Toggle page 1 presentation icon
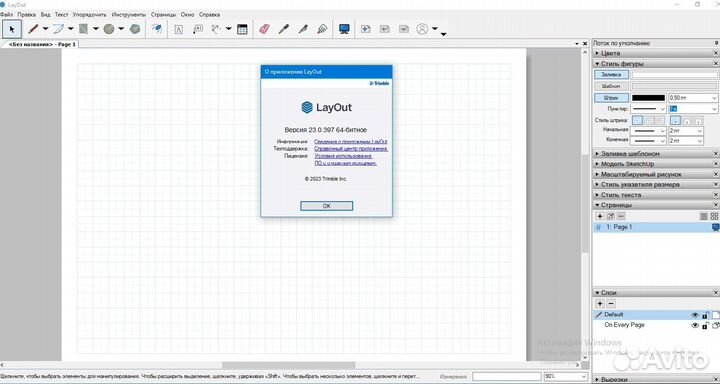 tap(715, 227)
